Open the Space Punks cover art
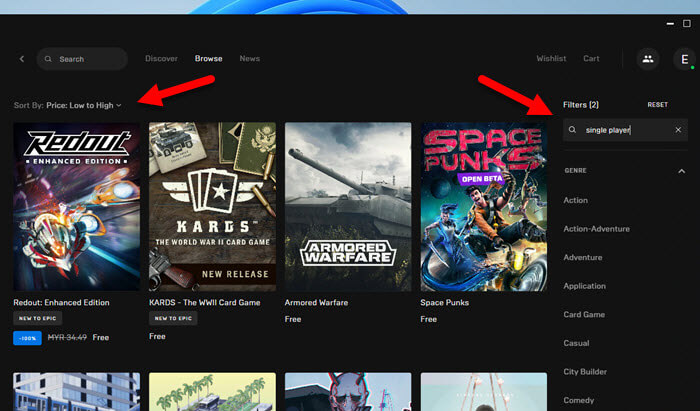 (484, 207)
